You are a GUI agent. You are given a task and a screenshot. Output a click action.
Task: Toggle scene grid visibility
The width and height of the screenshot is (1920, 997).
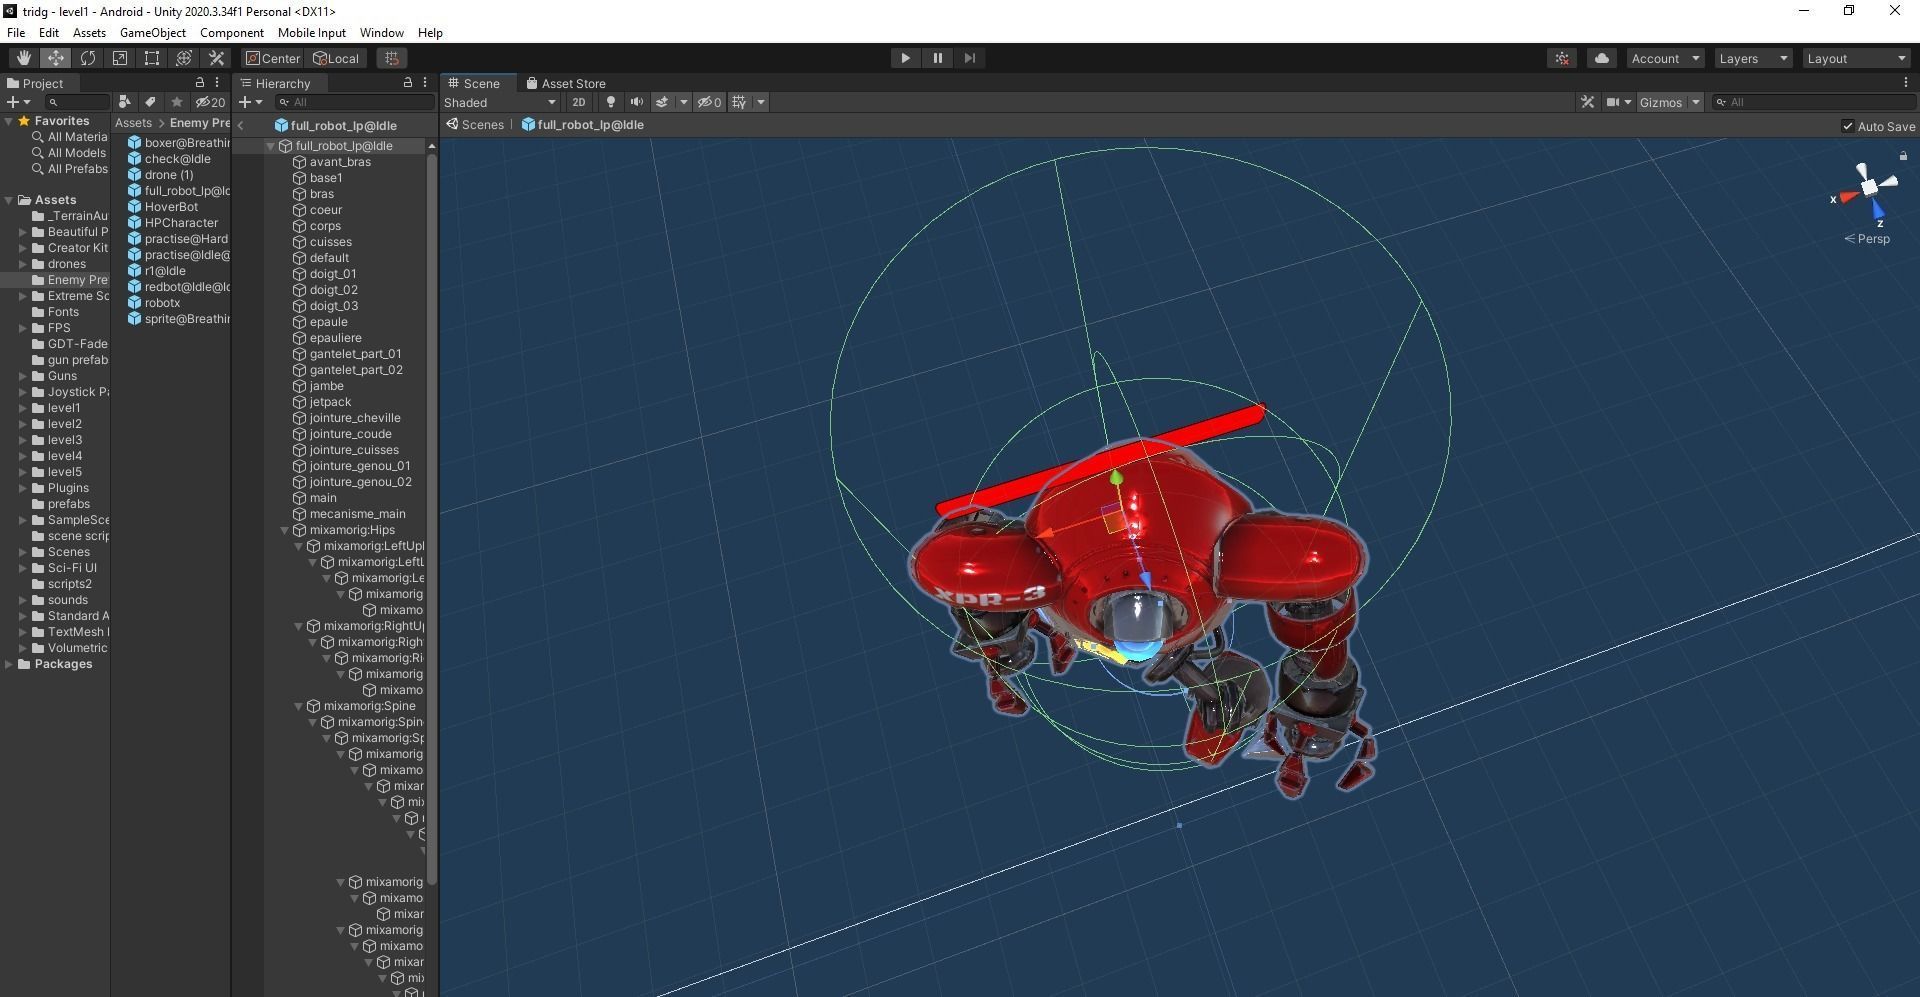coord(739,102)
